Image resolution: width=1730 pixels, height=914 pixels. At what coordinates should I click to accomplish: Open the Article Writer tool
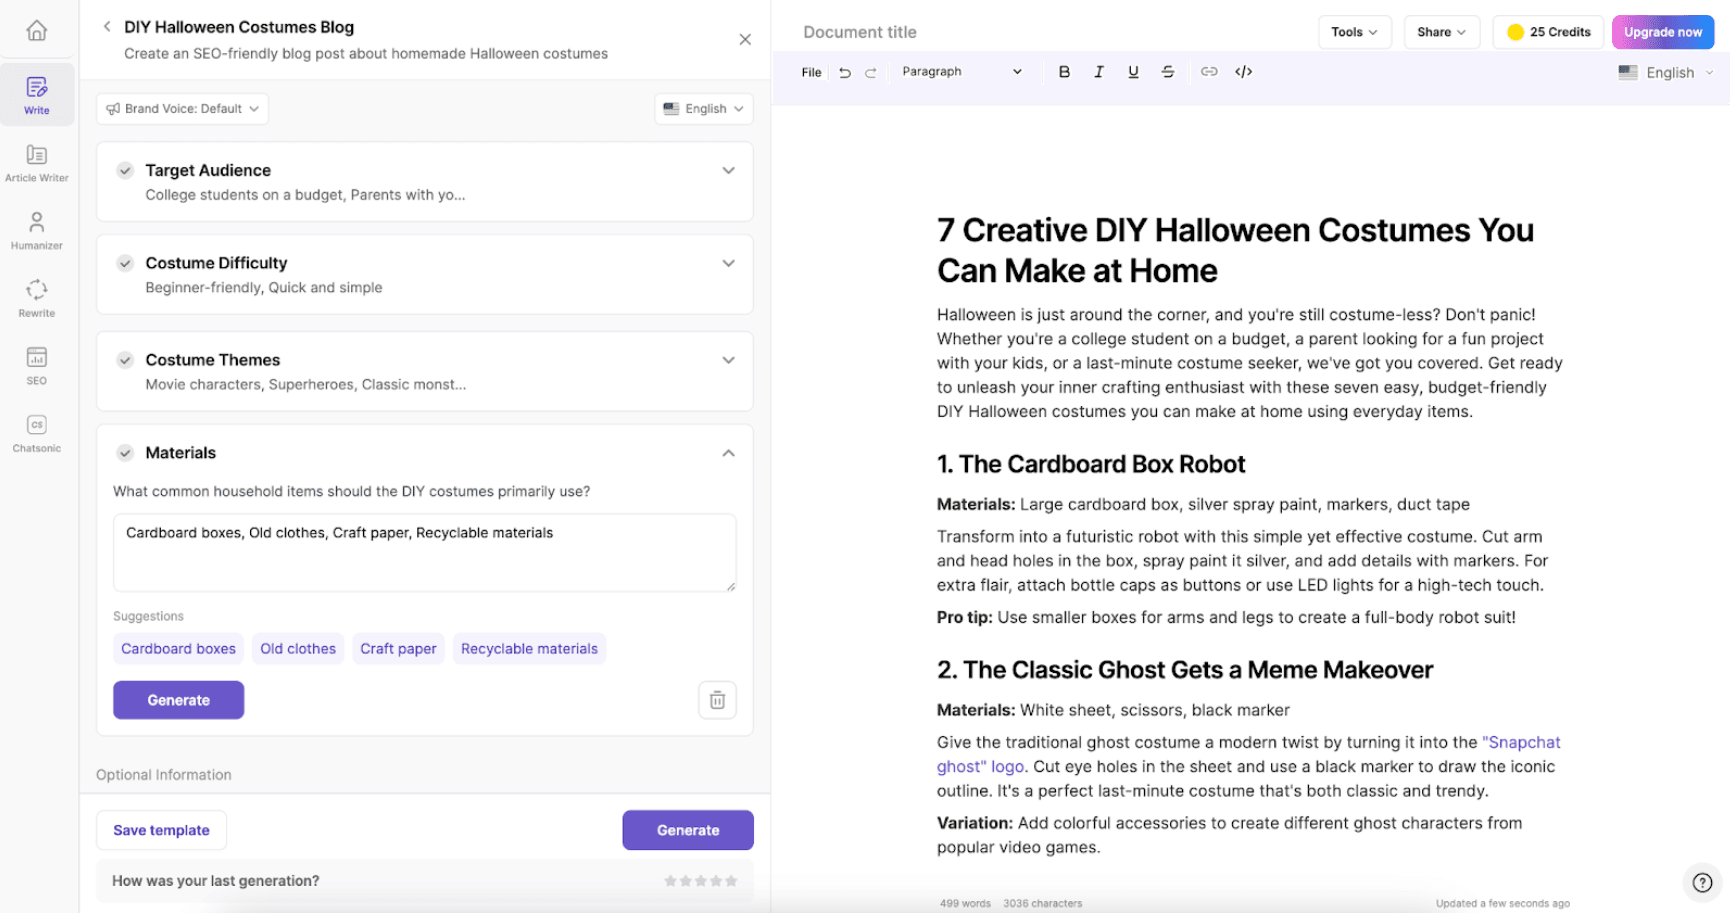pyautogui.click(x=37, y=163)
